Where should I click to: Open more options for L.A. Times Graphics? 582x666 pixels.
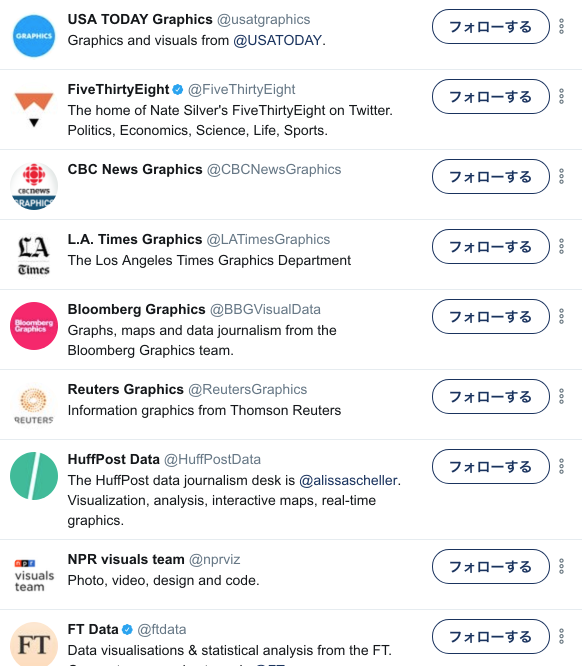562,246
